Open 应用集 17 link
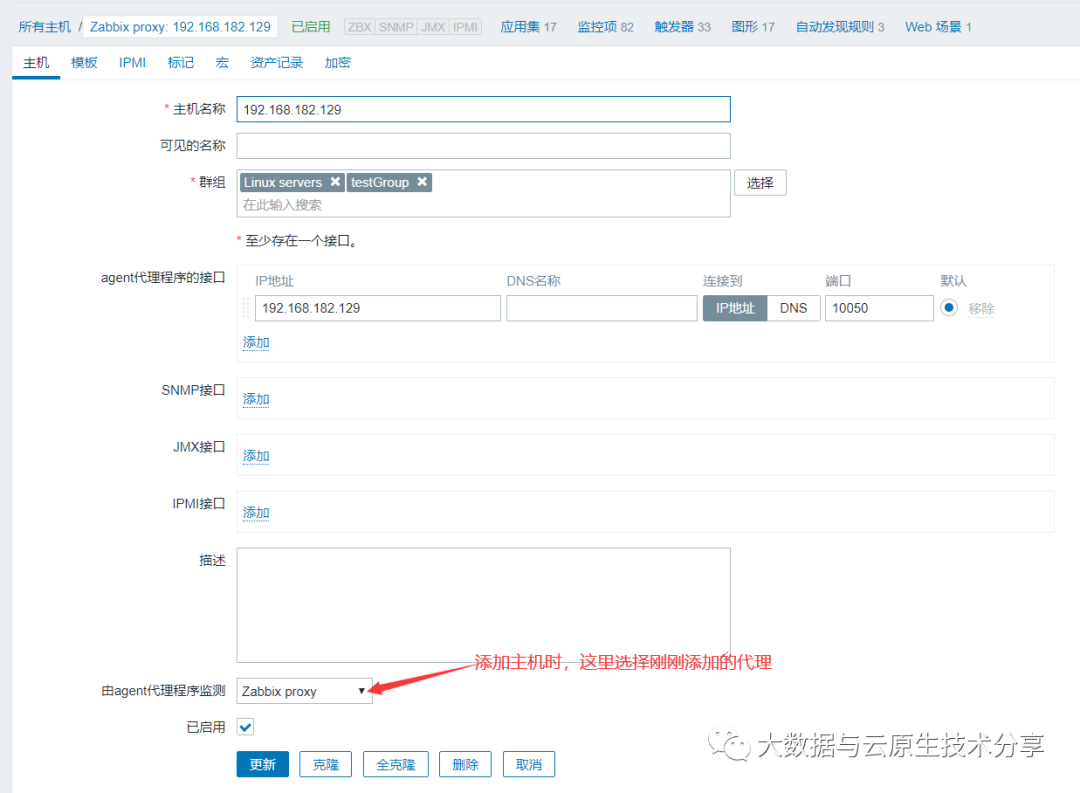1080x793 pixels. (x=528, y=27)
